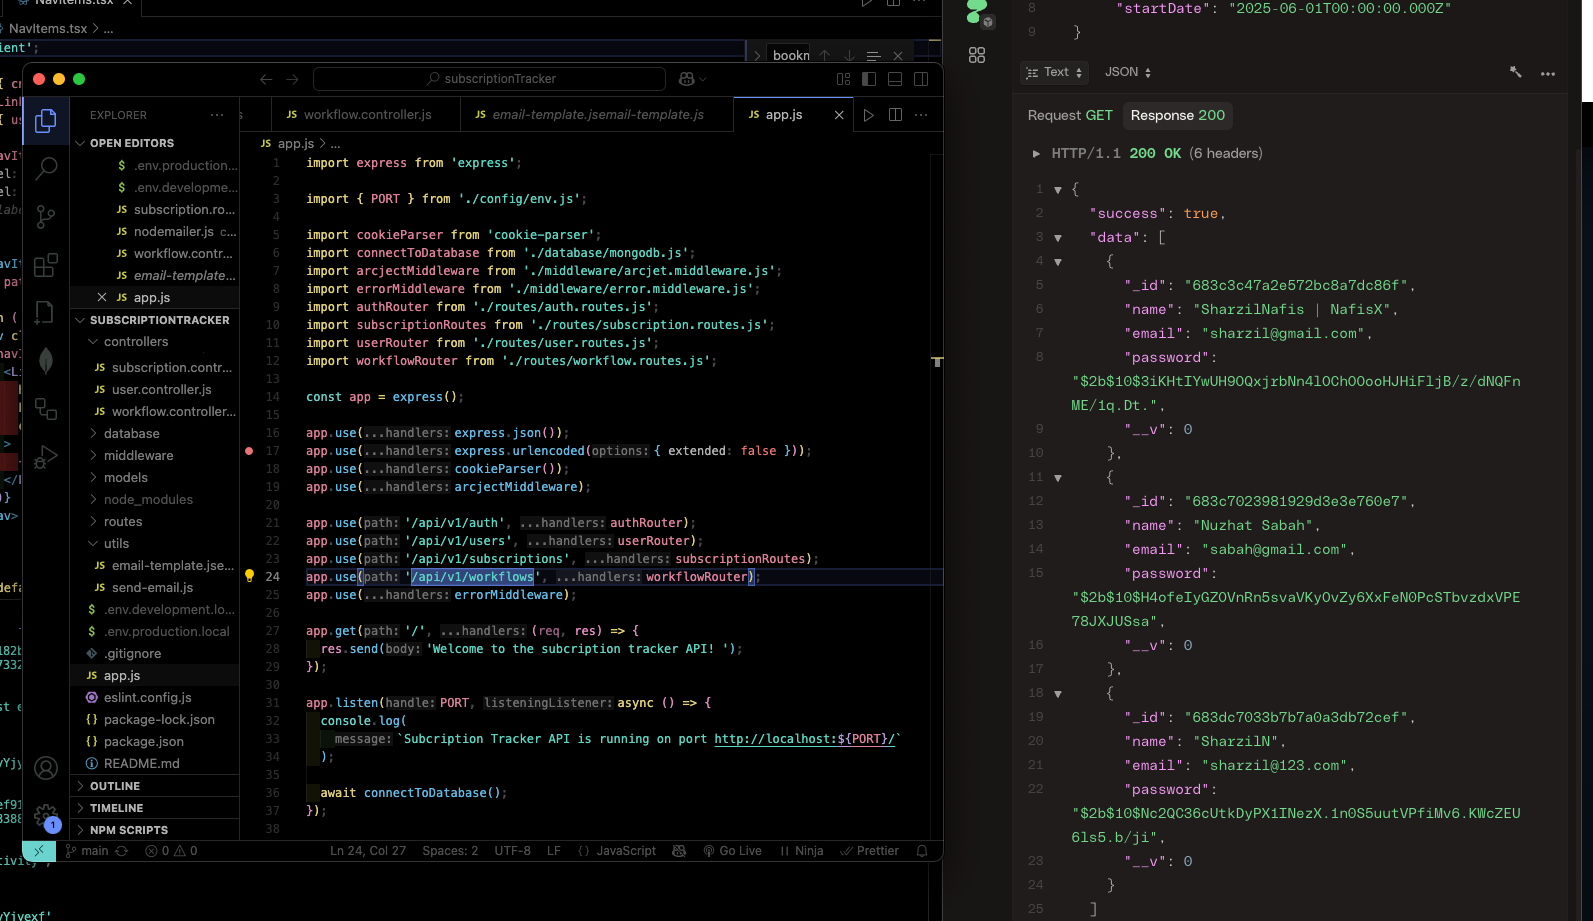
Task: Open .gitignore in the explorer
Action: coord(154,654)
